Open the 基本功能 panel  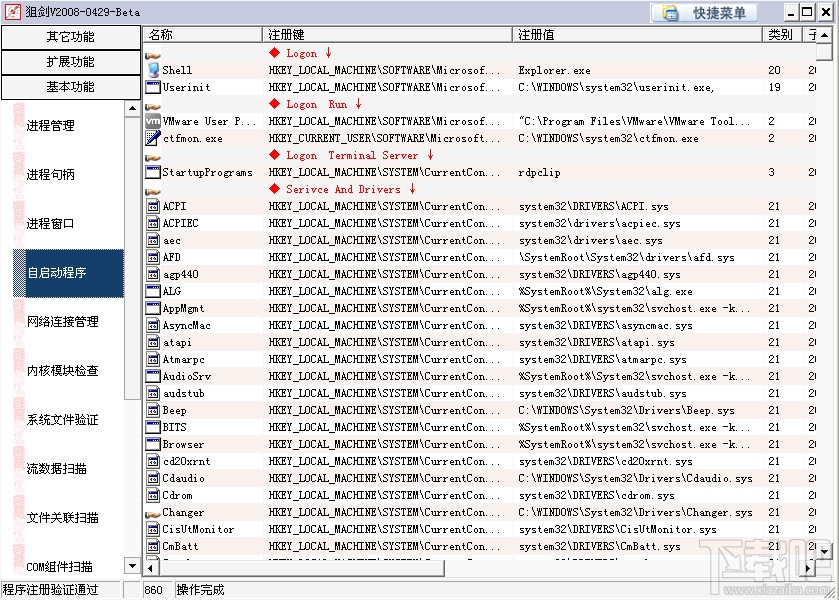(x=71, y=87)
